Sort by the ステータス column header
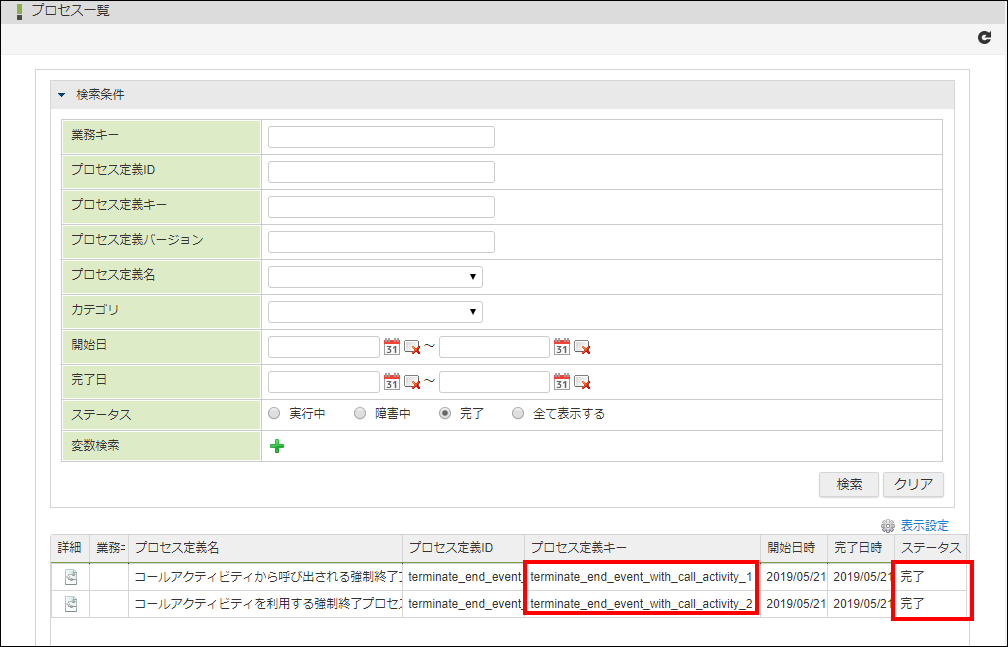This screenshot has width=1008, height=647. pos(930,548)
